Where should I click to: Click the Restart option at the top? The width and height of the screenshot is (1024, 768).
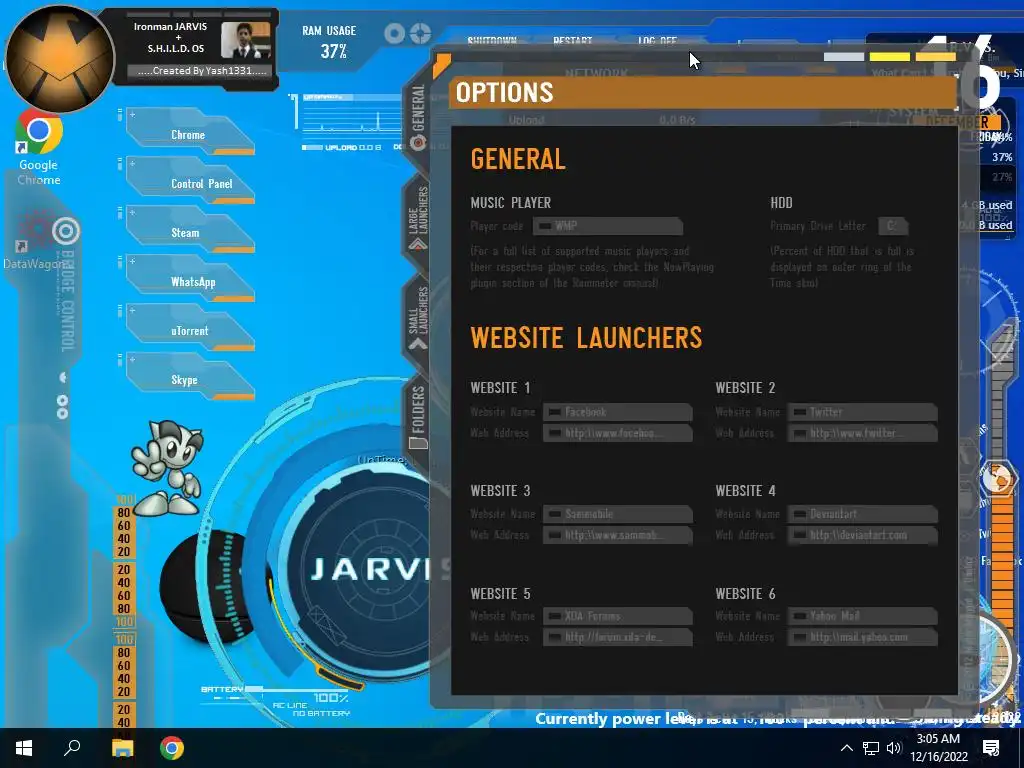coord(572,40)
